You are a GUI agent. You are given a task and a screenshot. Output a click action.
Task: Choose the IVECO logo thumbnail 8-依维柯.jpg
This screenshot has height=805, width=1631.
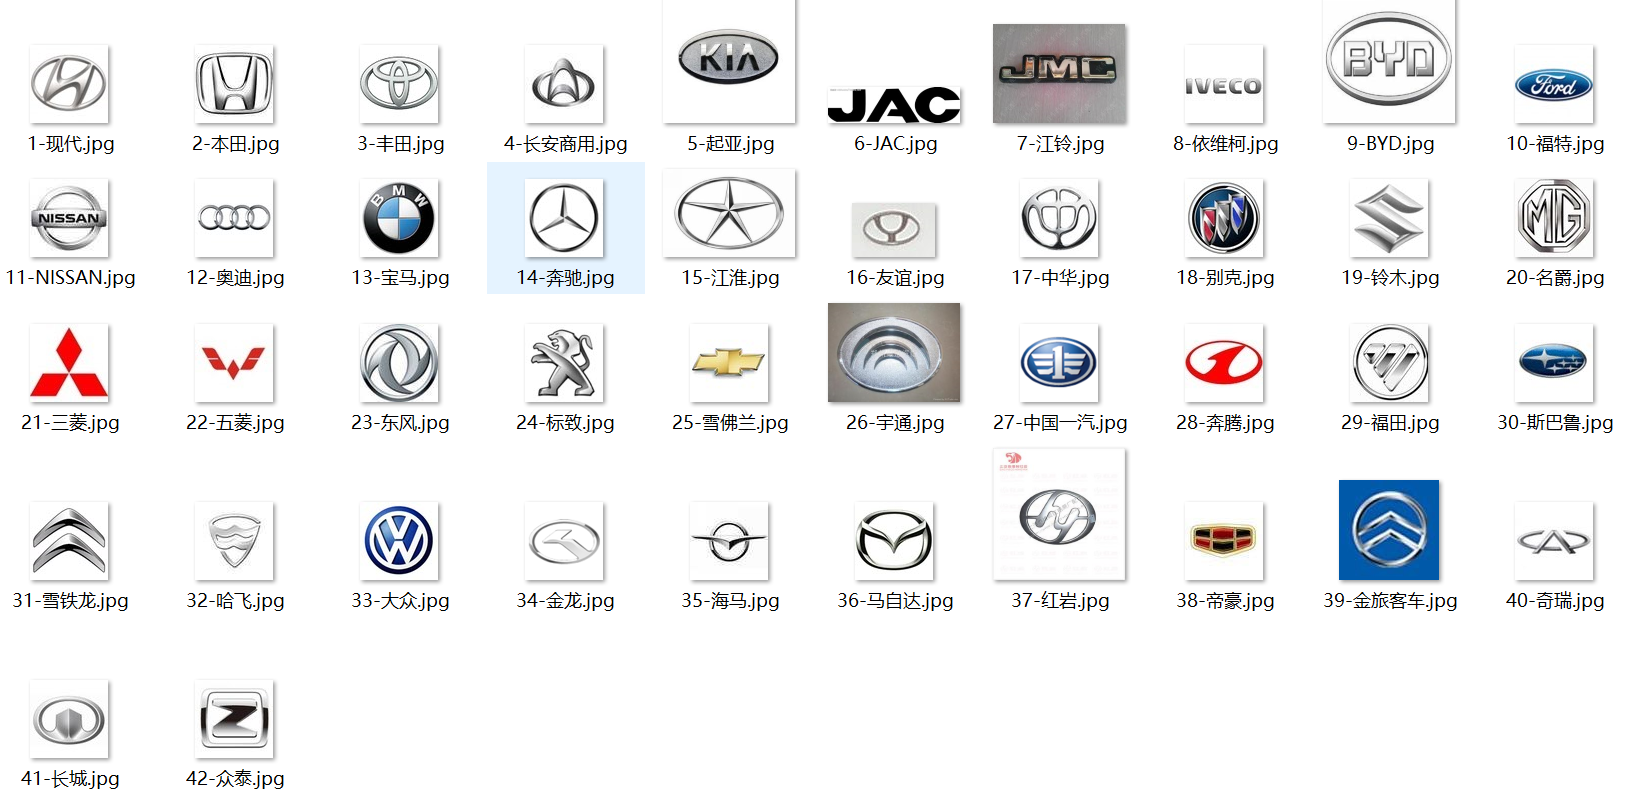point(1224,84)
